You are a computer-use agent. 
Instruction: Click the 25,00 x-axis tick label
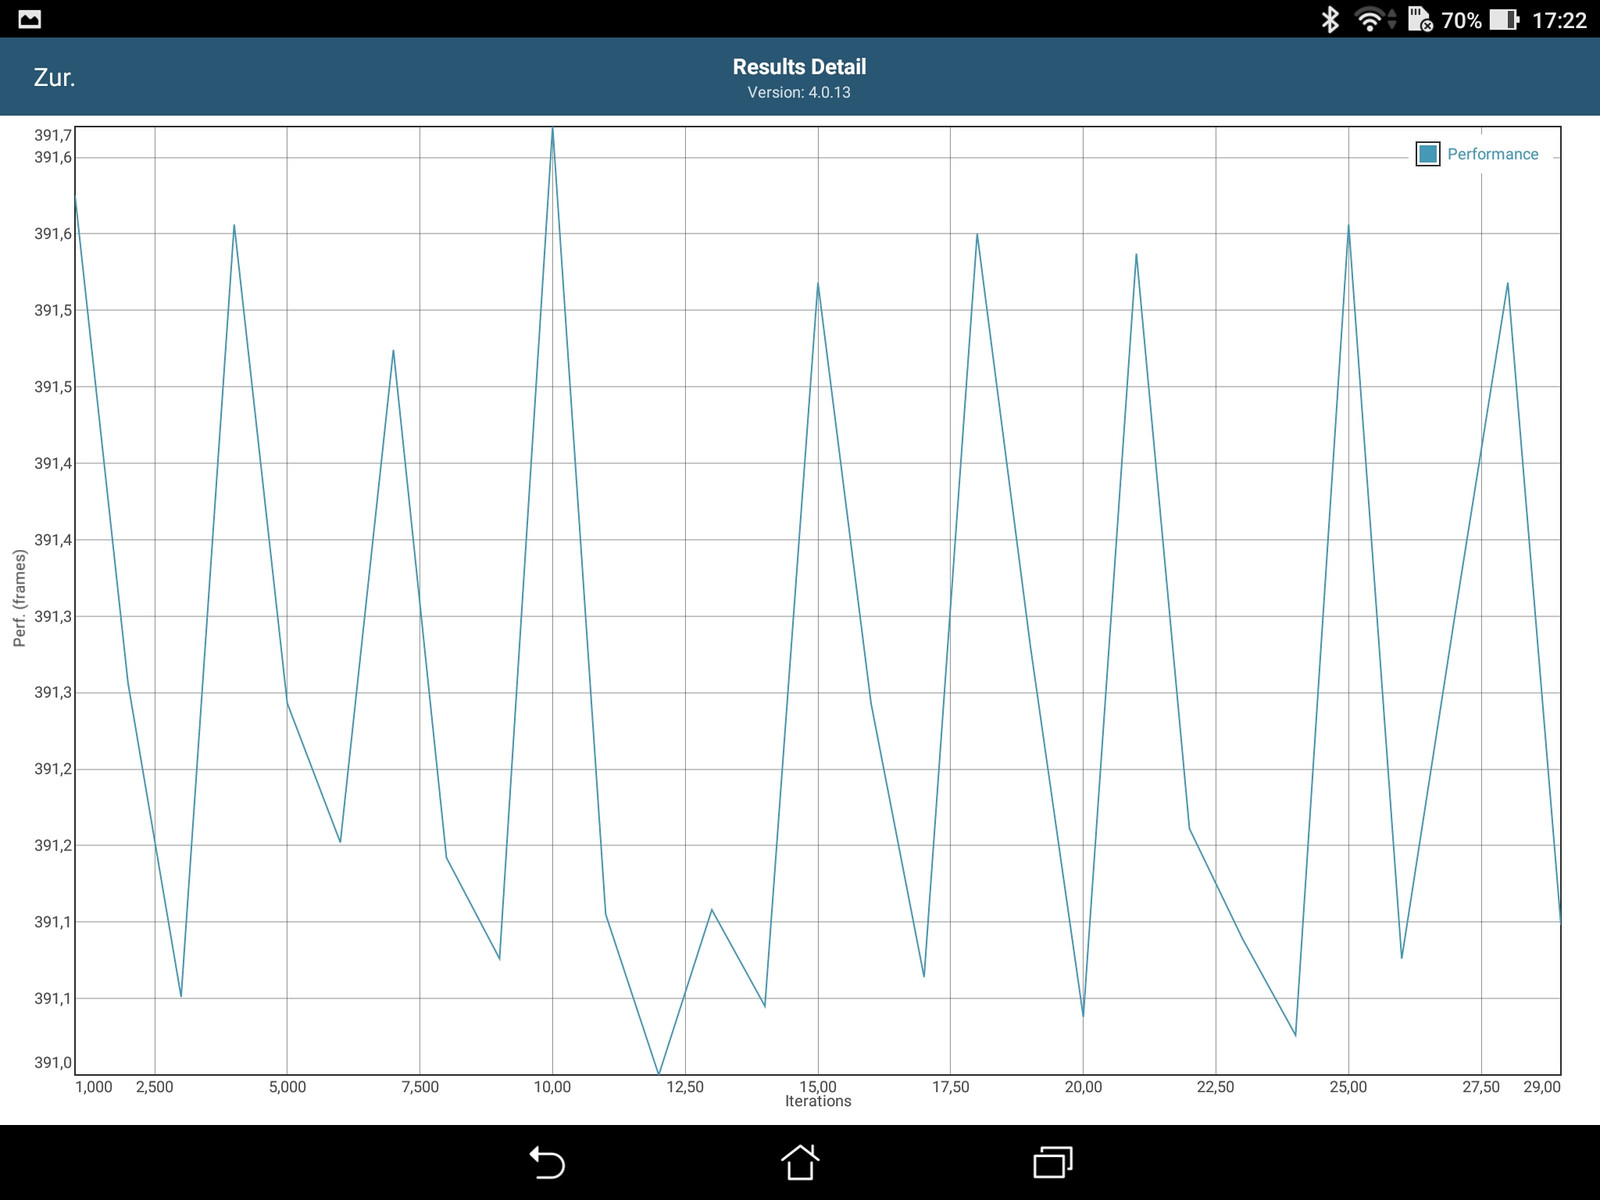[1348, 1087]
